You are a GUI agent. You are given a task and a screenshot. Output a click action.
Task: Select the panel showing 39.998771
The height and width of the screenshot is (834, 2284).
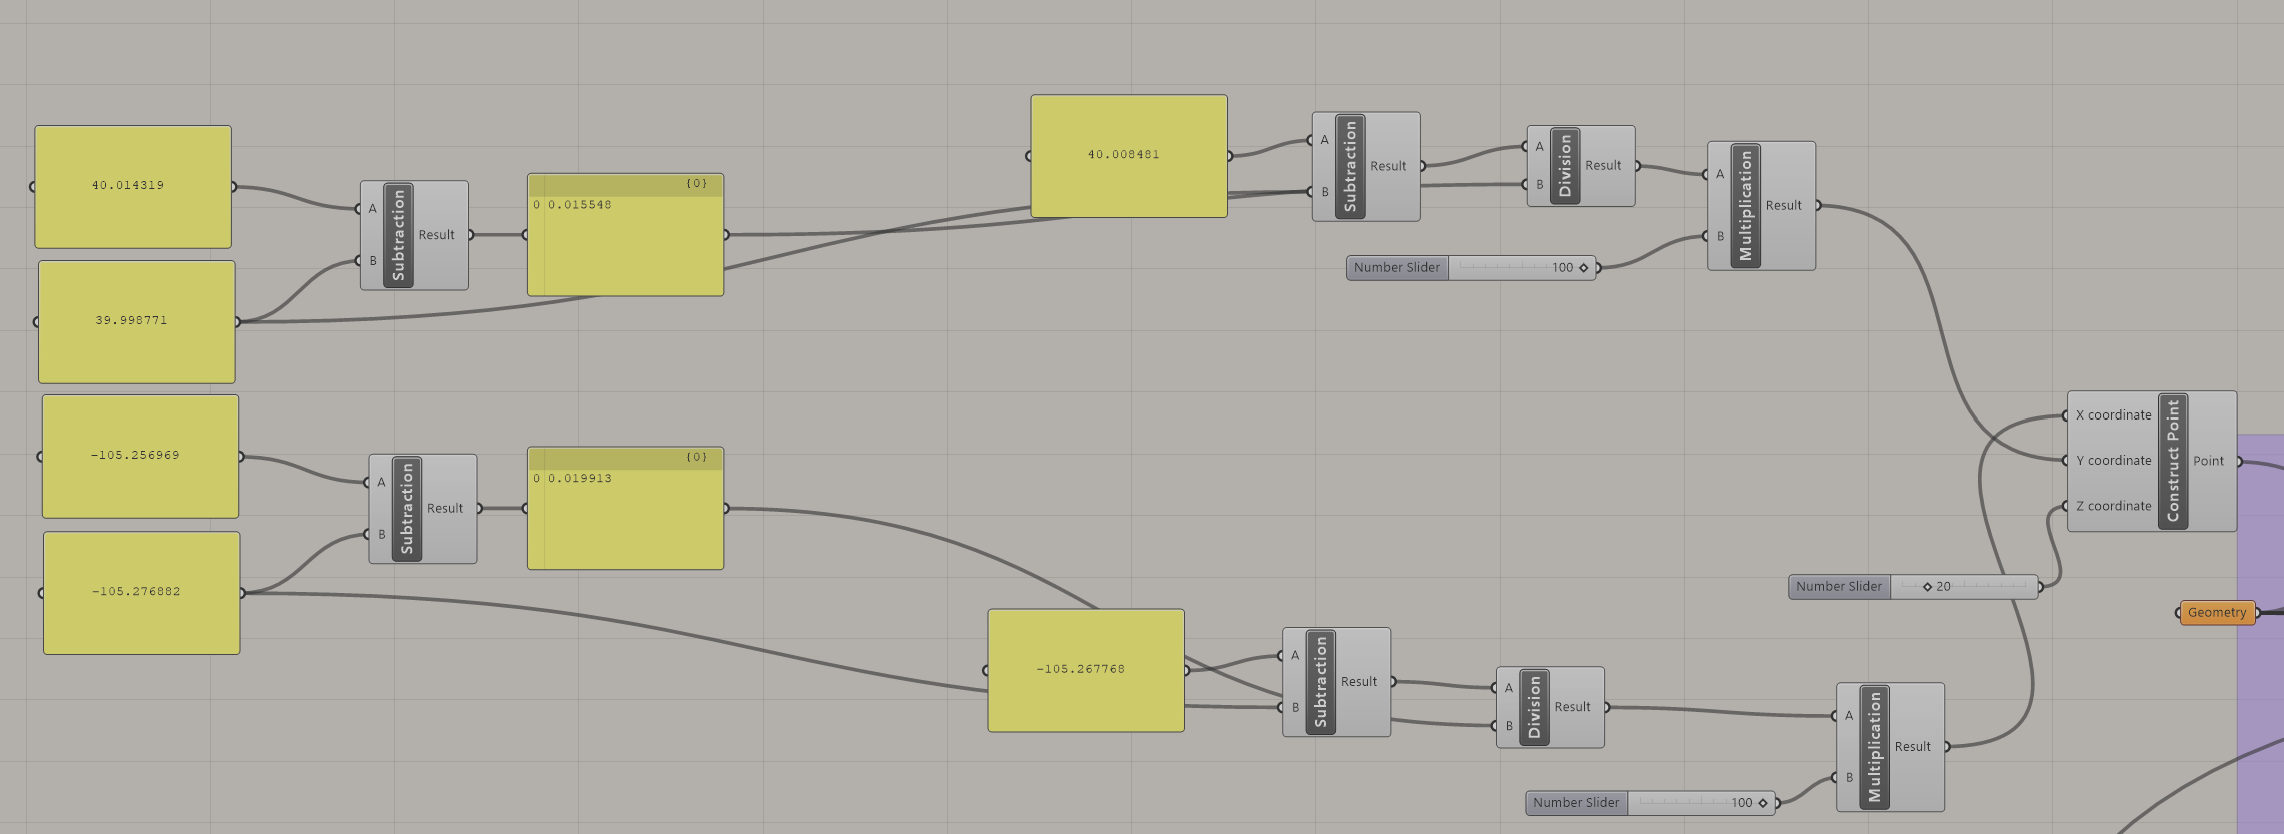[137, 322]
